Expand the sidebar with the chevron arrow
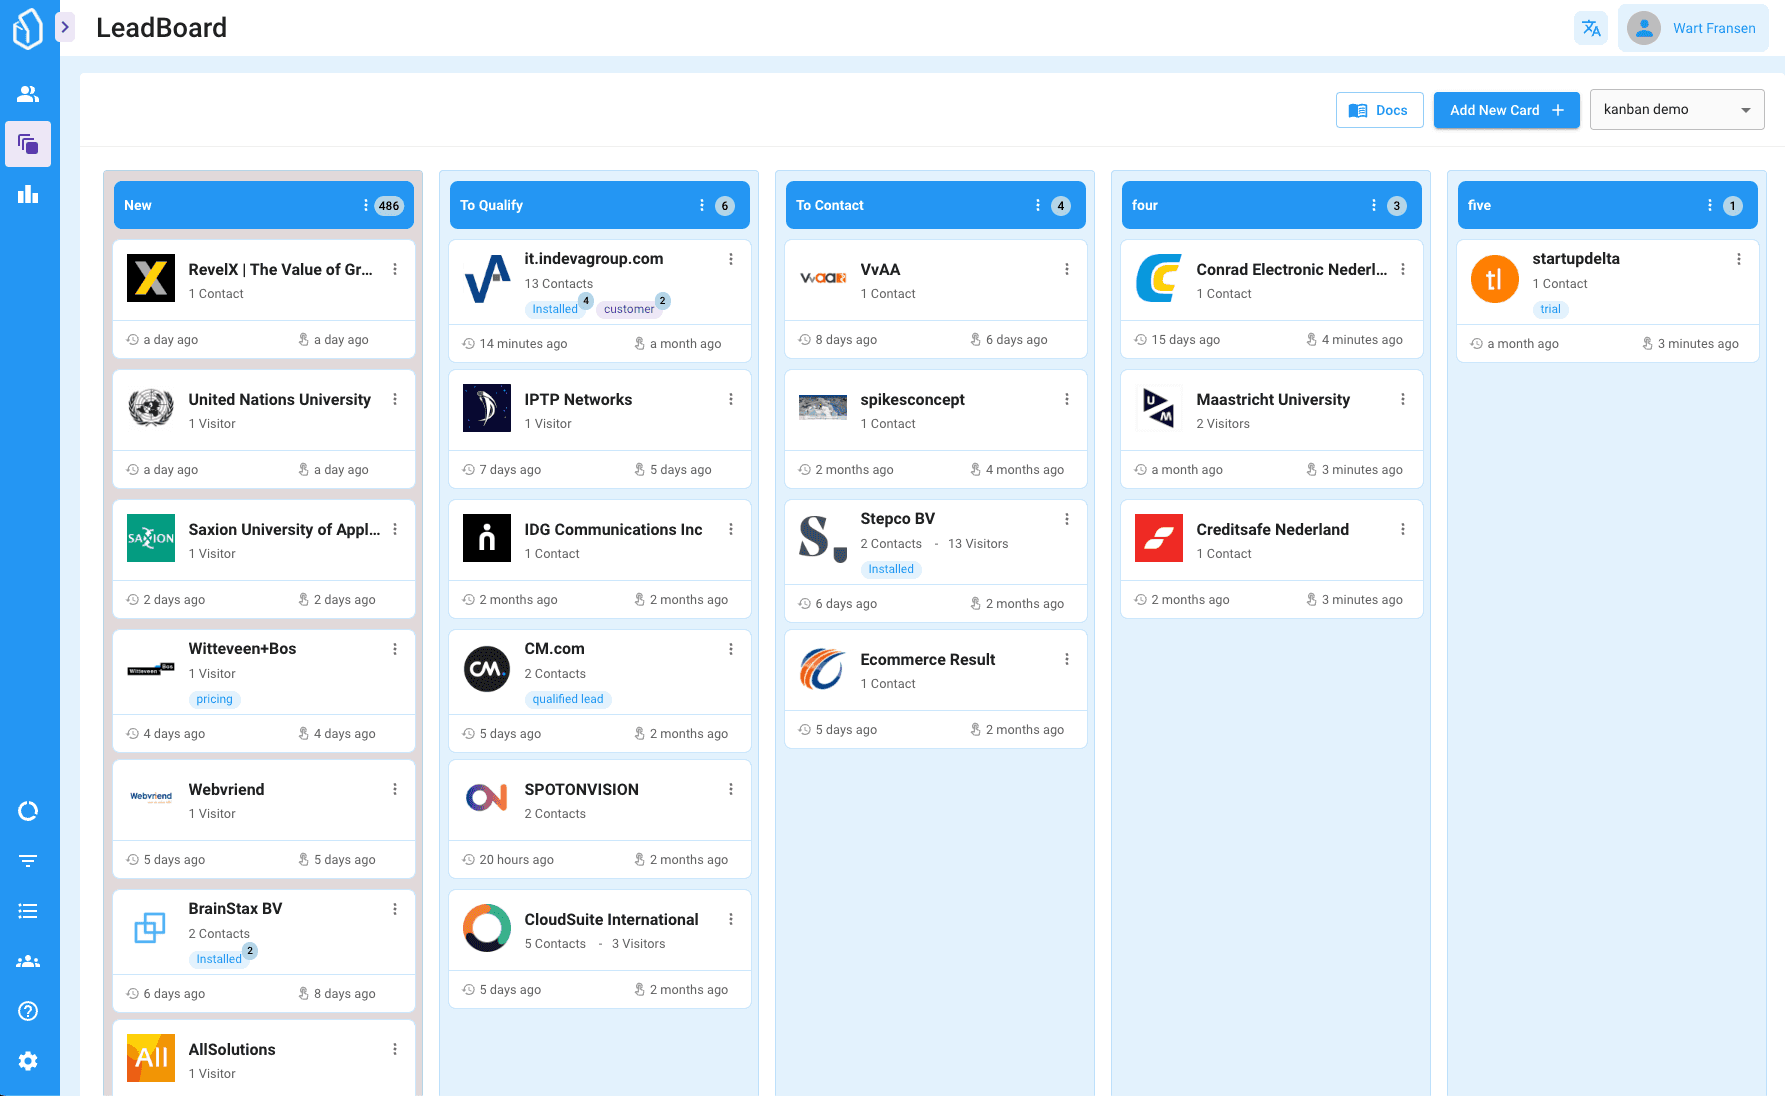Viewport: 1785px width, 1096px height. (65, 27)
